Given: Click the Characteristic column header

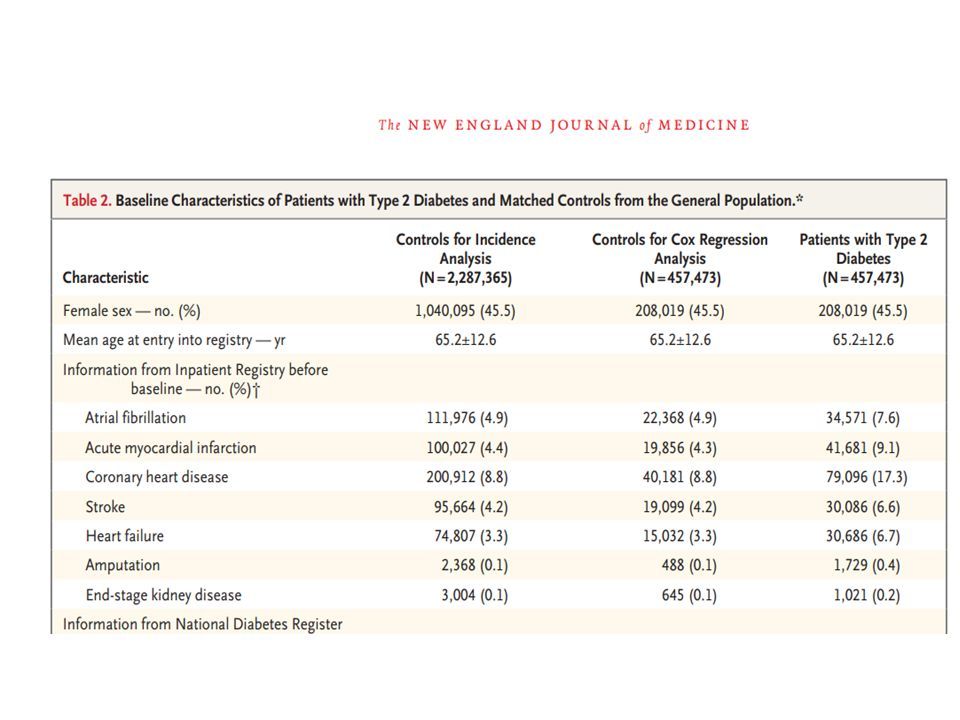Looking at the screenshot, I should click(105, 278).
